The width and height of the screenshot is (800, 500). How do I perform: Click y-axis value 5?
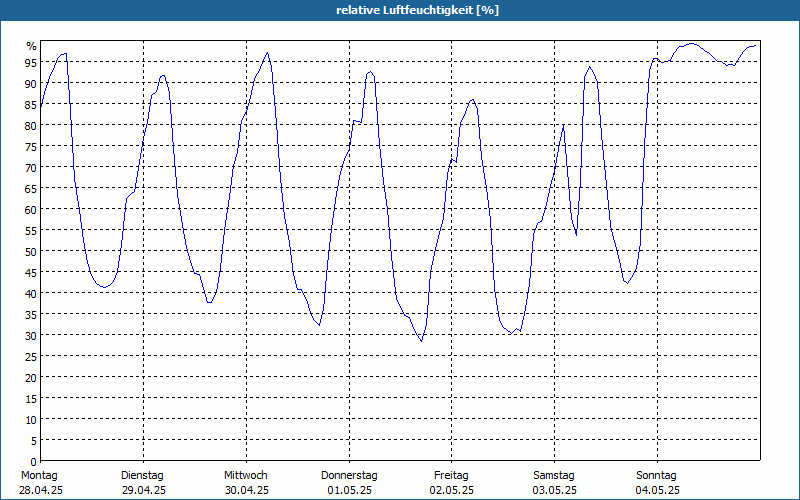(34, 441)
